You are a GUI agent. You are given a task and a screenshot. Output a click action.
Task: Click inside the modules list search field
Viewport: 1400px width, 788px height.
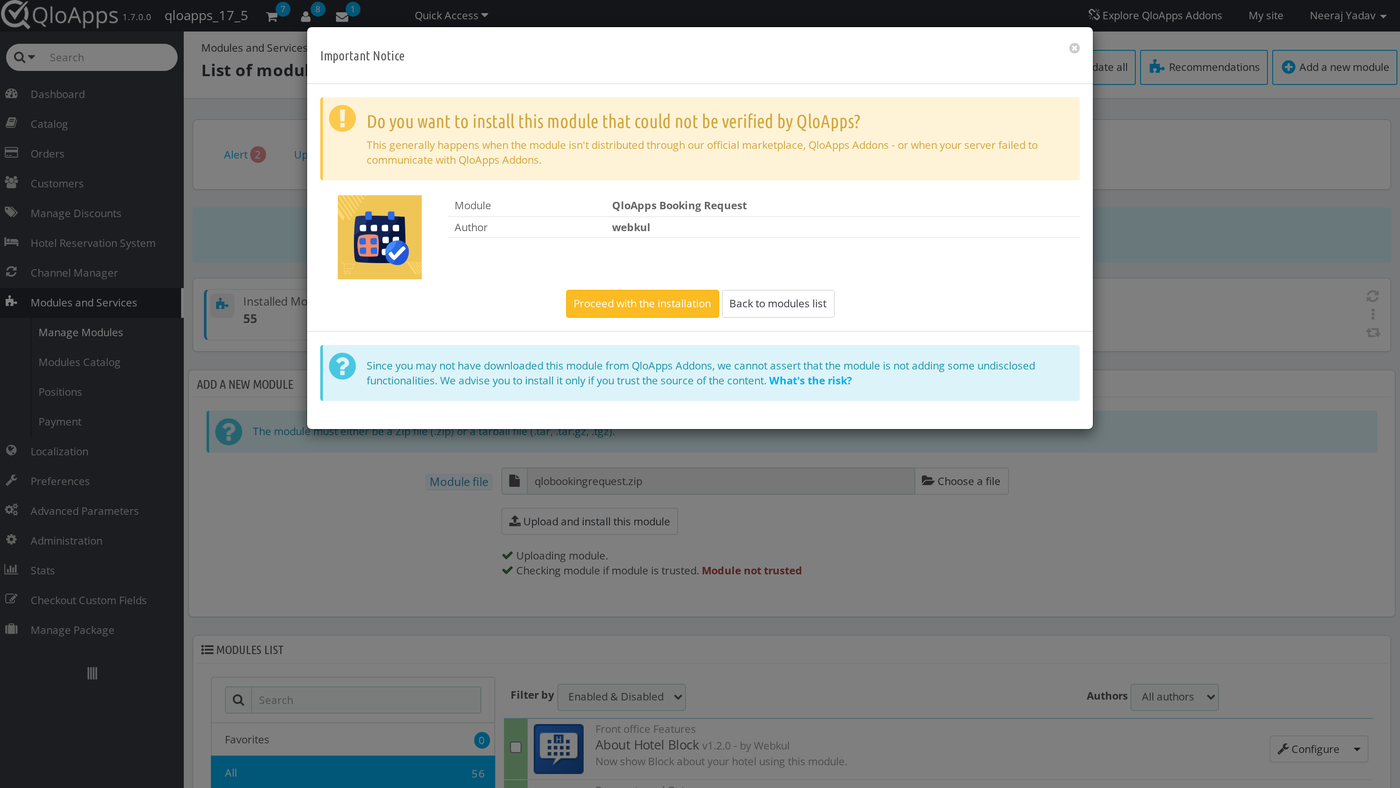coord(366,700)
